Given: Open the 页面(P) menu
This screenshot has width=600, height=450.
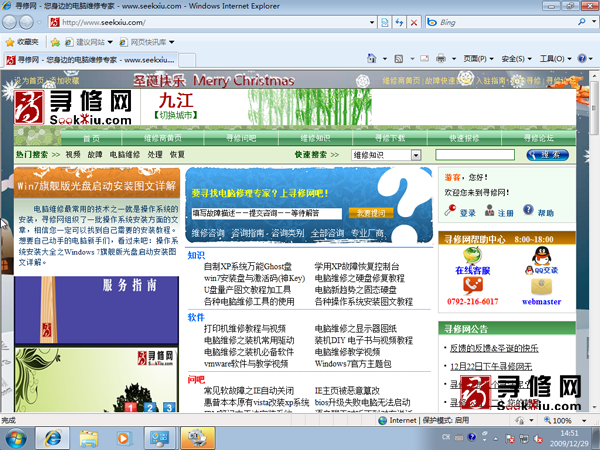Looking at the screenshot, I should click(x=478, y=59).
